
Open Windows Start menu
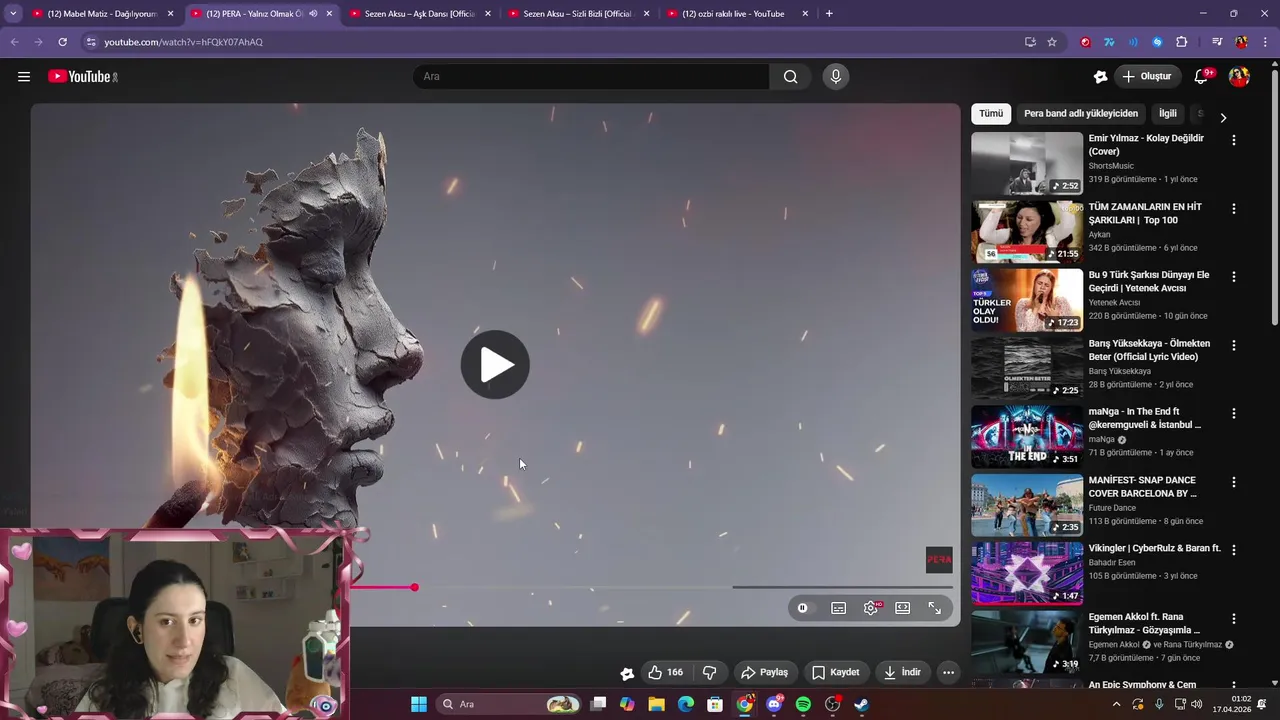tap(419, 704)
